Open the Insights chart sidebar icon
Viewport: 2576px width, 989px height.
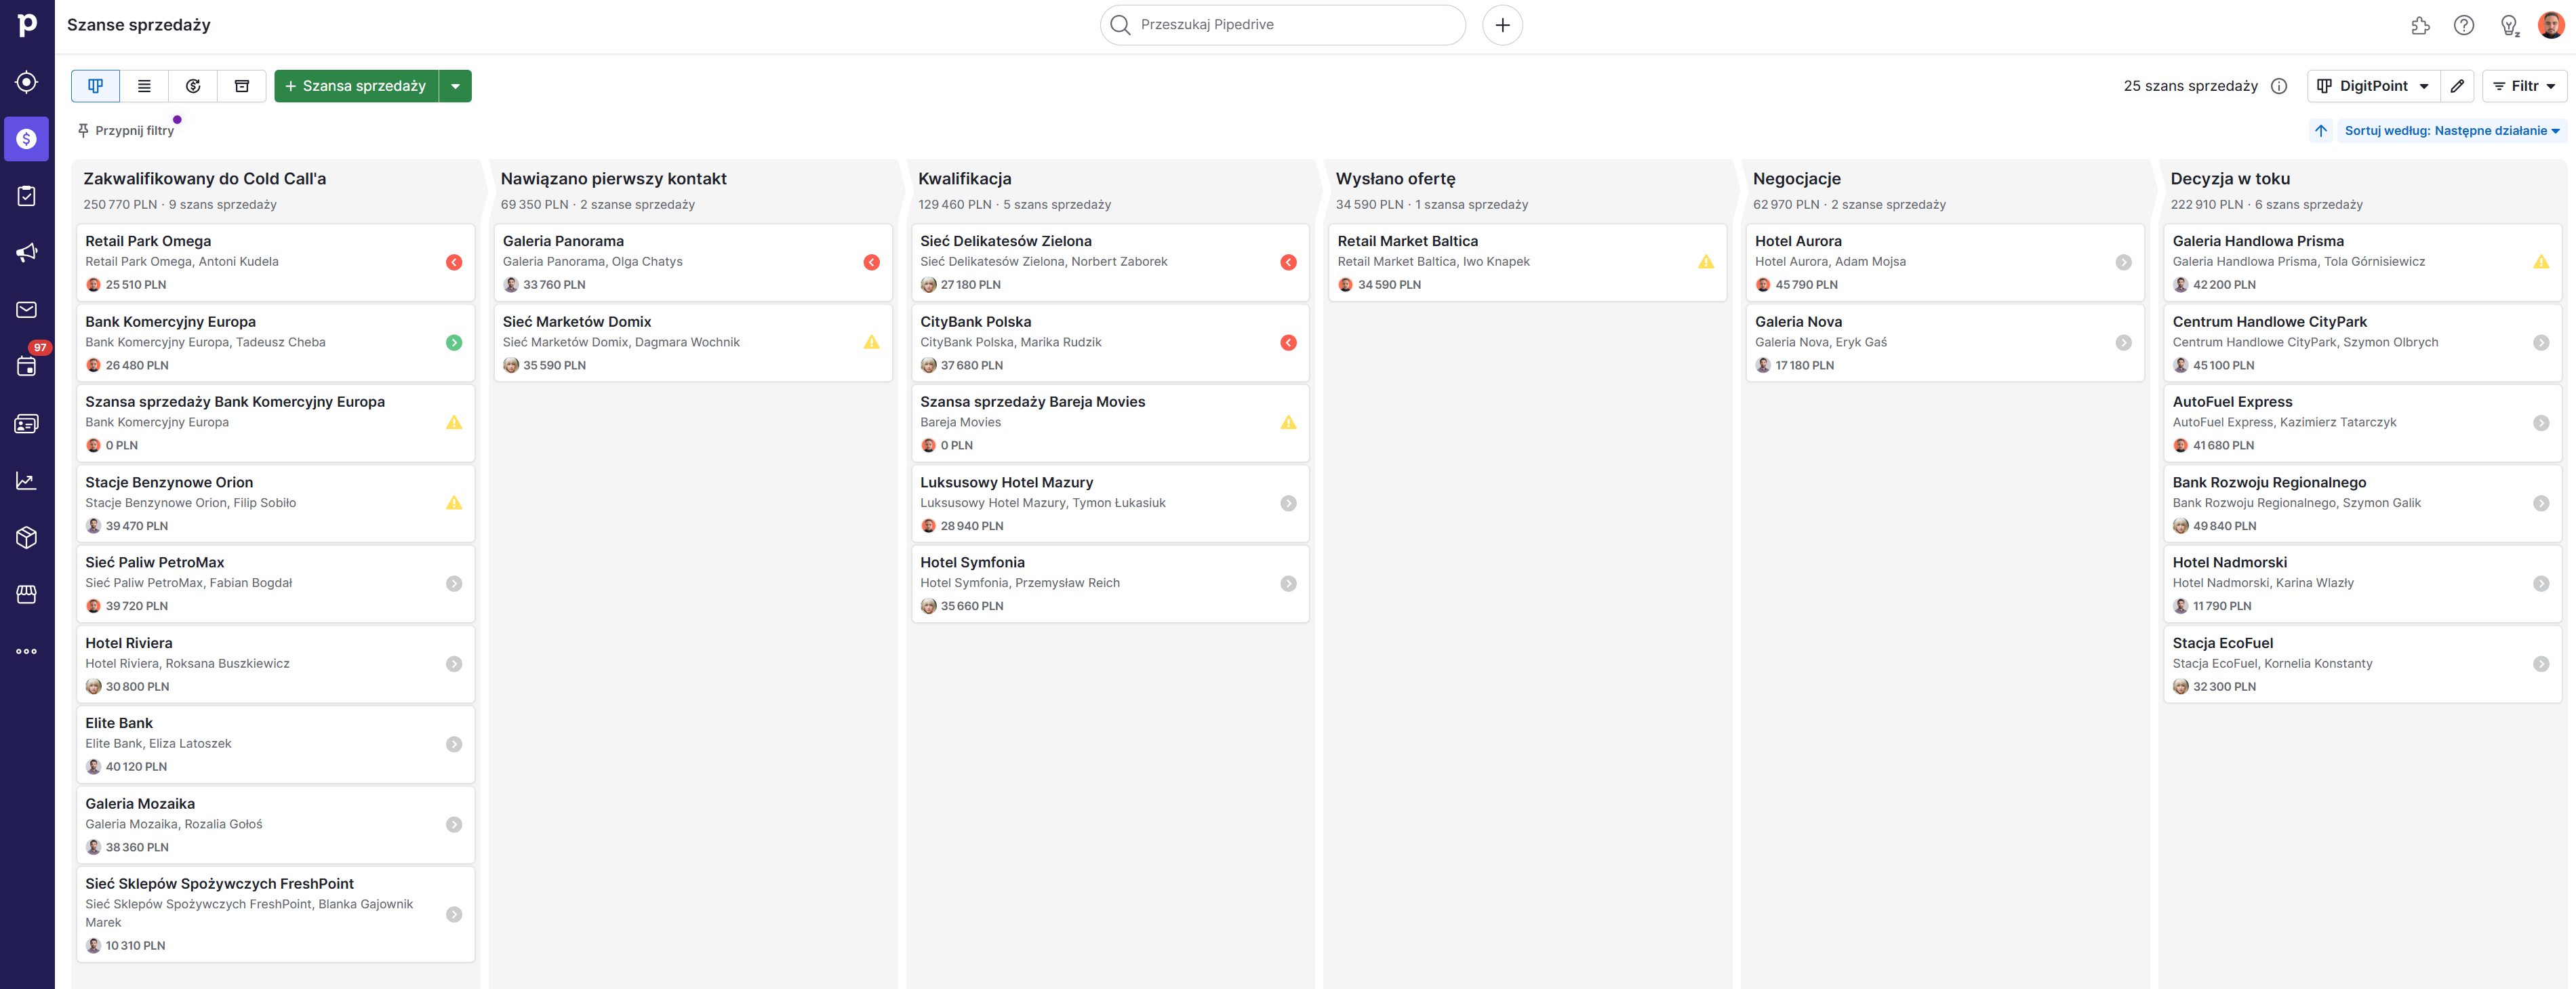pyautogui.click(x=27, y=481)
